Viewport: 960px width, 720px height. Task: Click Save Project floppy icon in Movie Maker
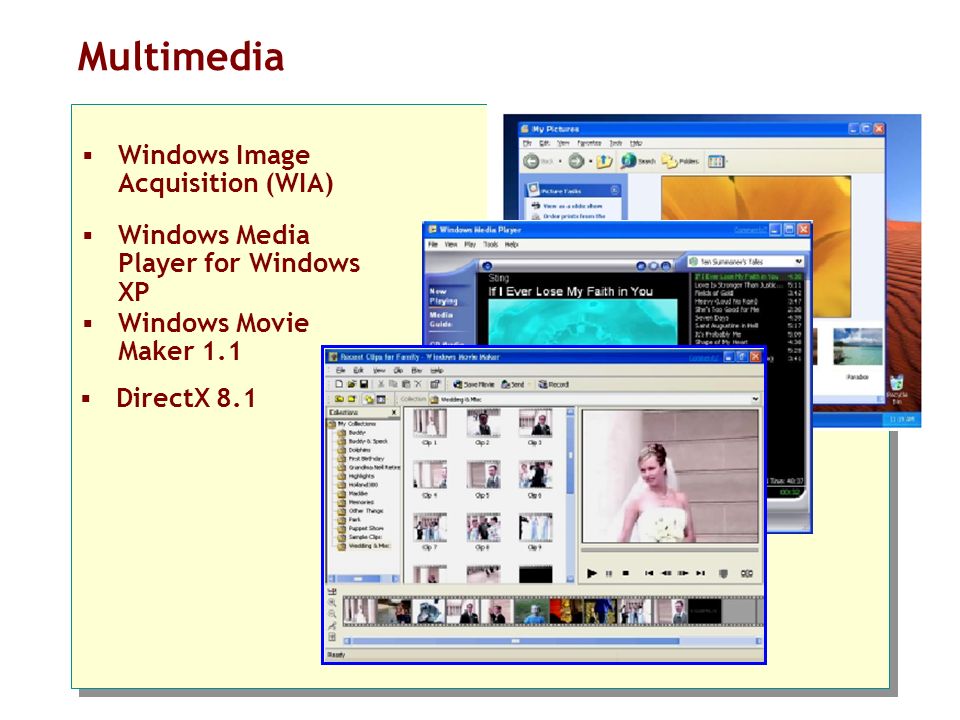tap(364, 384)
